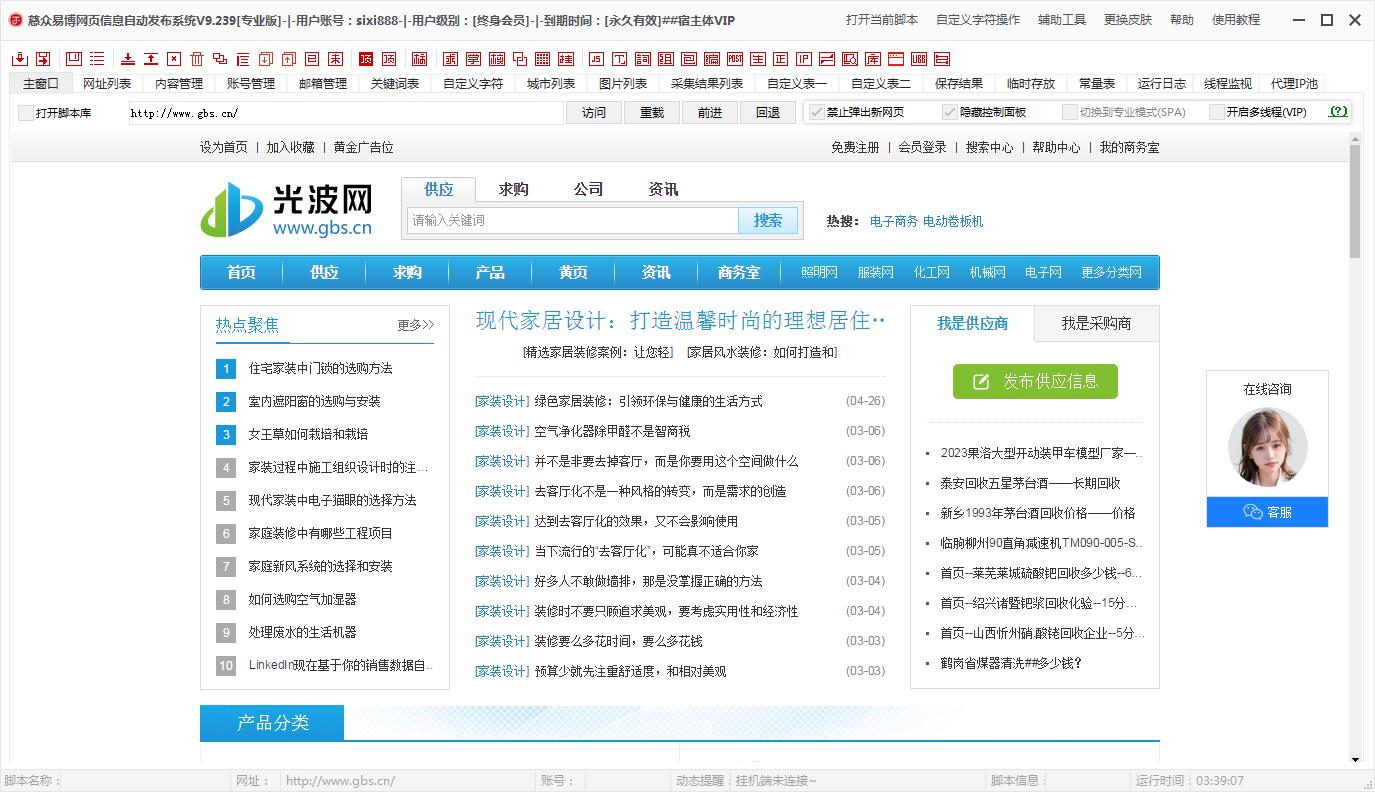Click the 回退 button

(x=768, y=113)
